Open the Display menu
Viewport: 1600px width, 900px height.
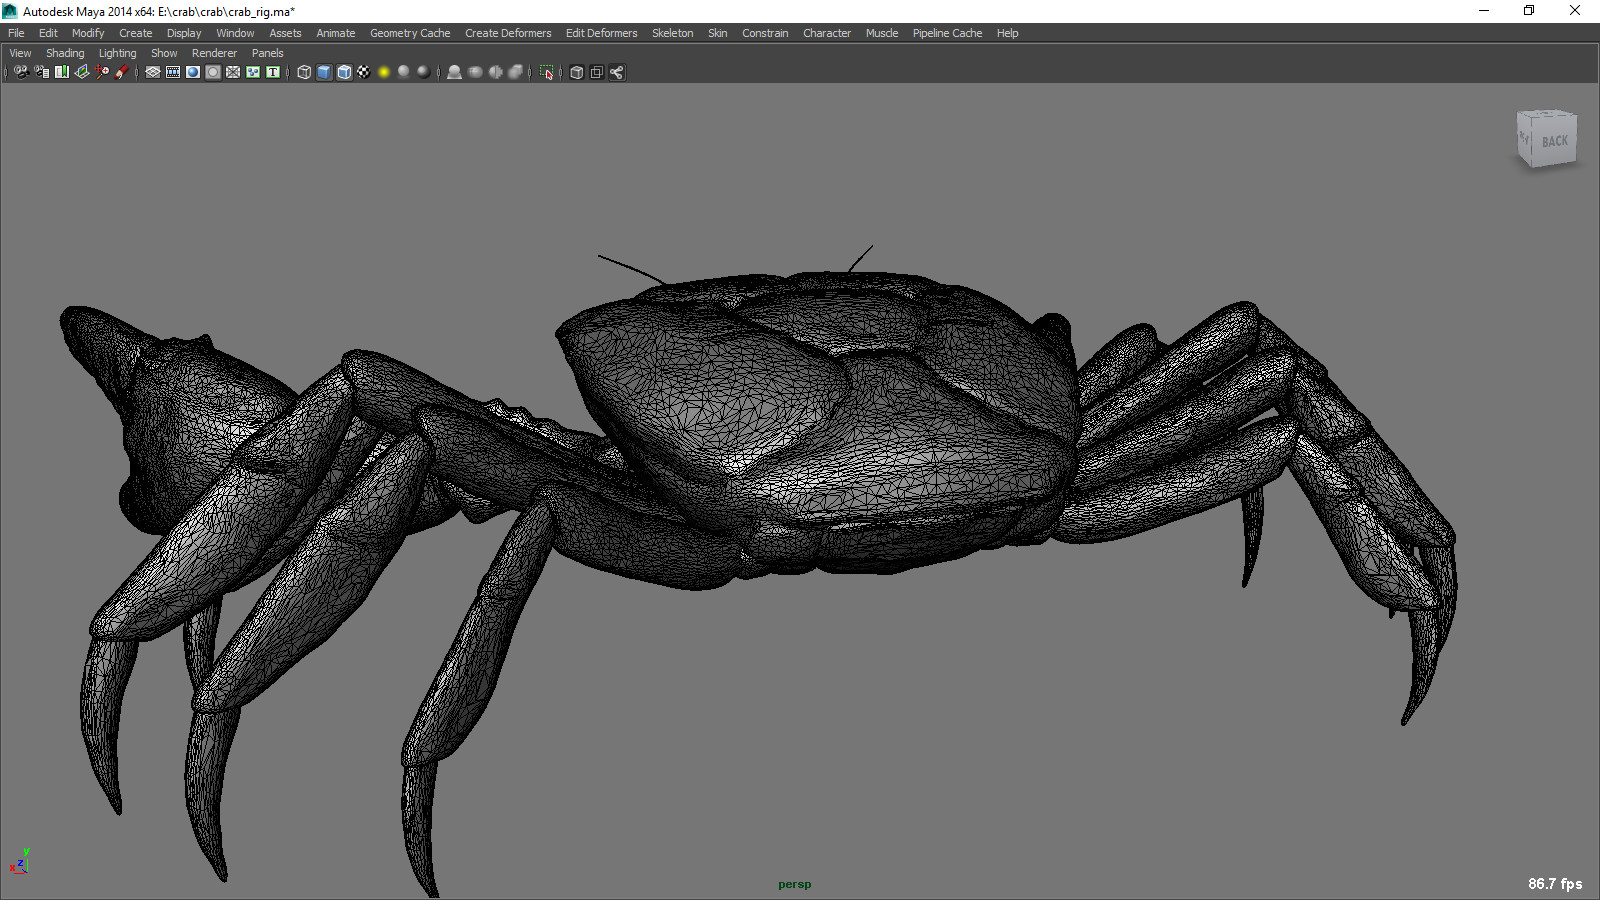coord(184,33)
